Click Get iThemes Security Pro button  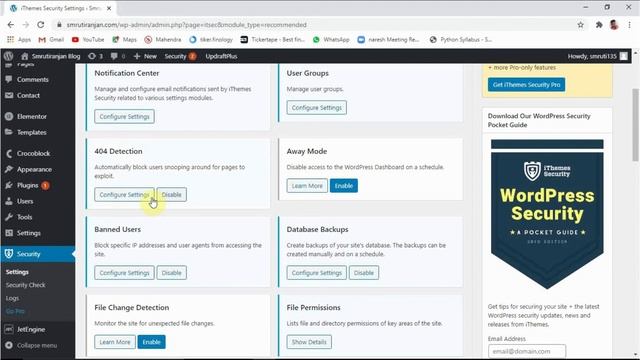click(526, 84)
